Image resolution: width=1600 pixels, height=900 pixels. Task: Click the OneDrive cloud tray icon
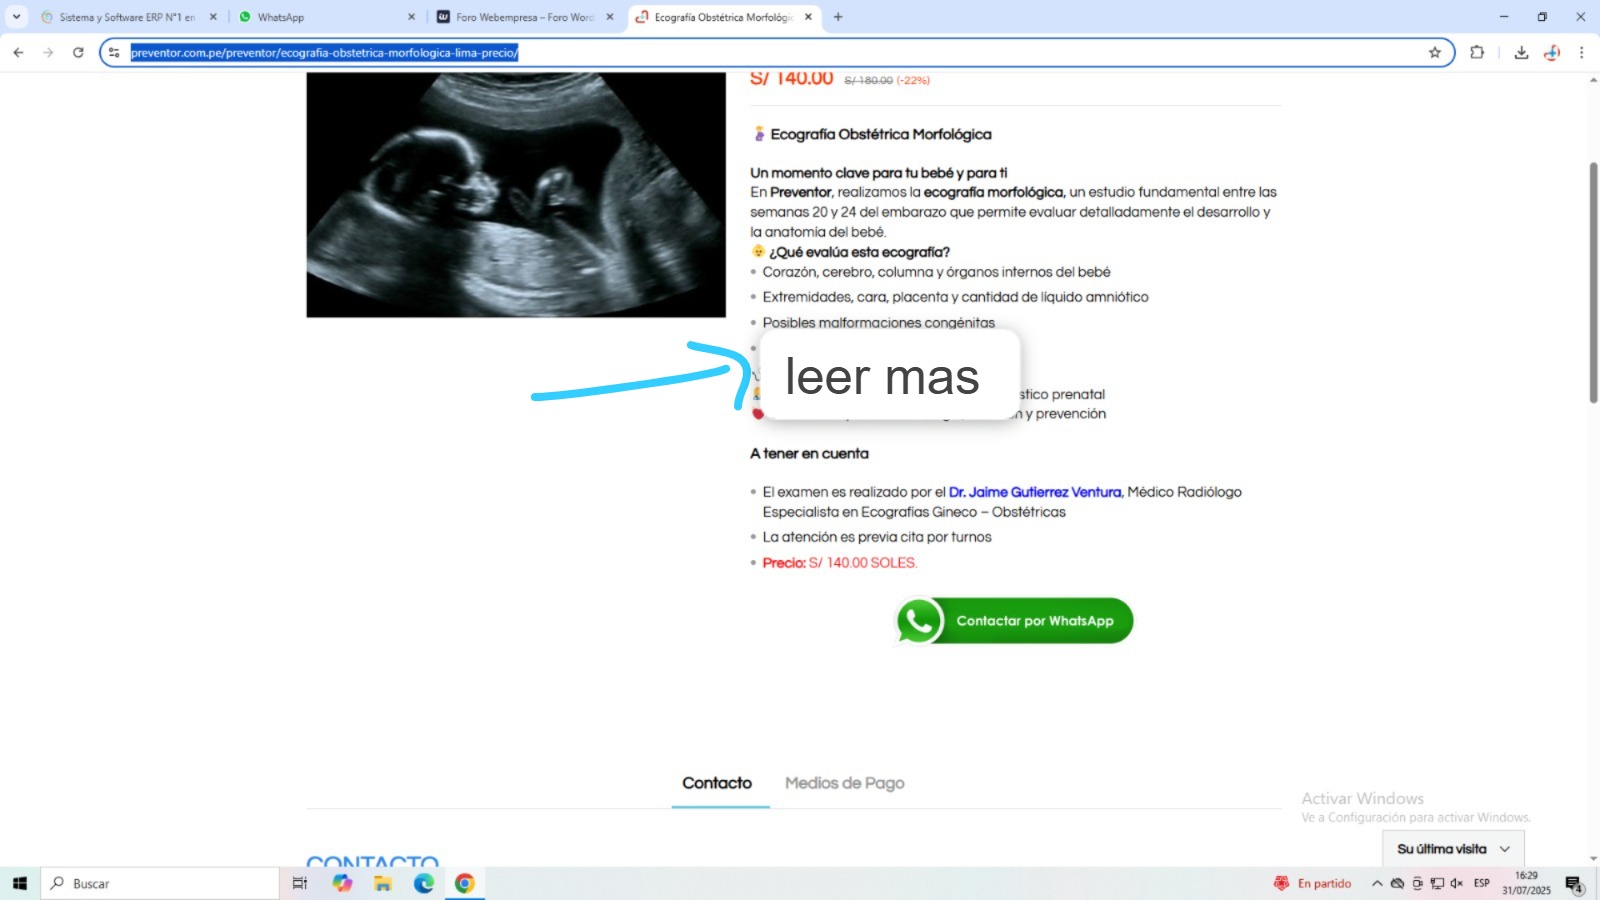click(1397, 883)
